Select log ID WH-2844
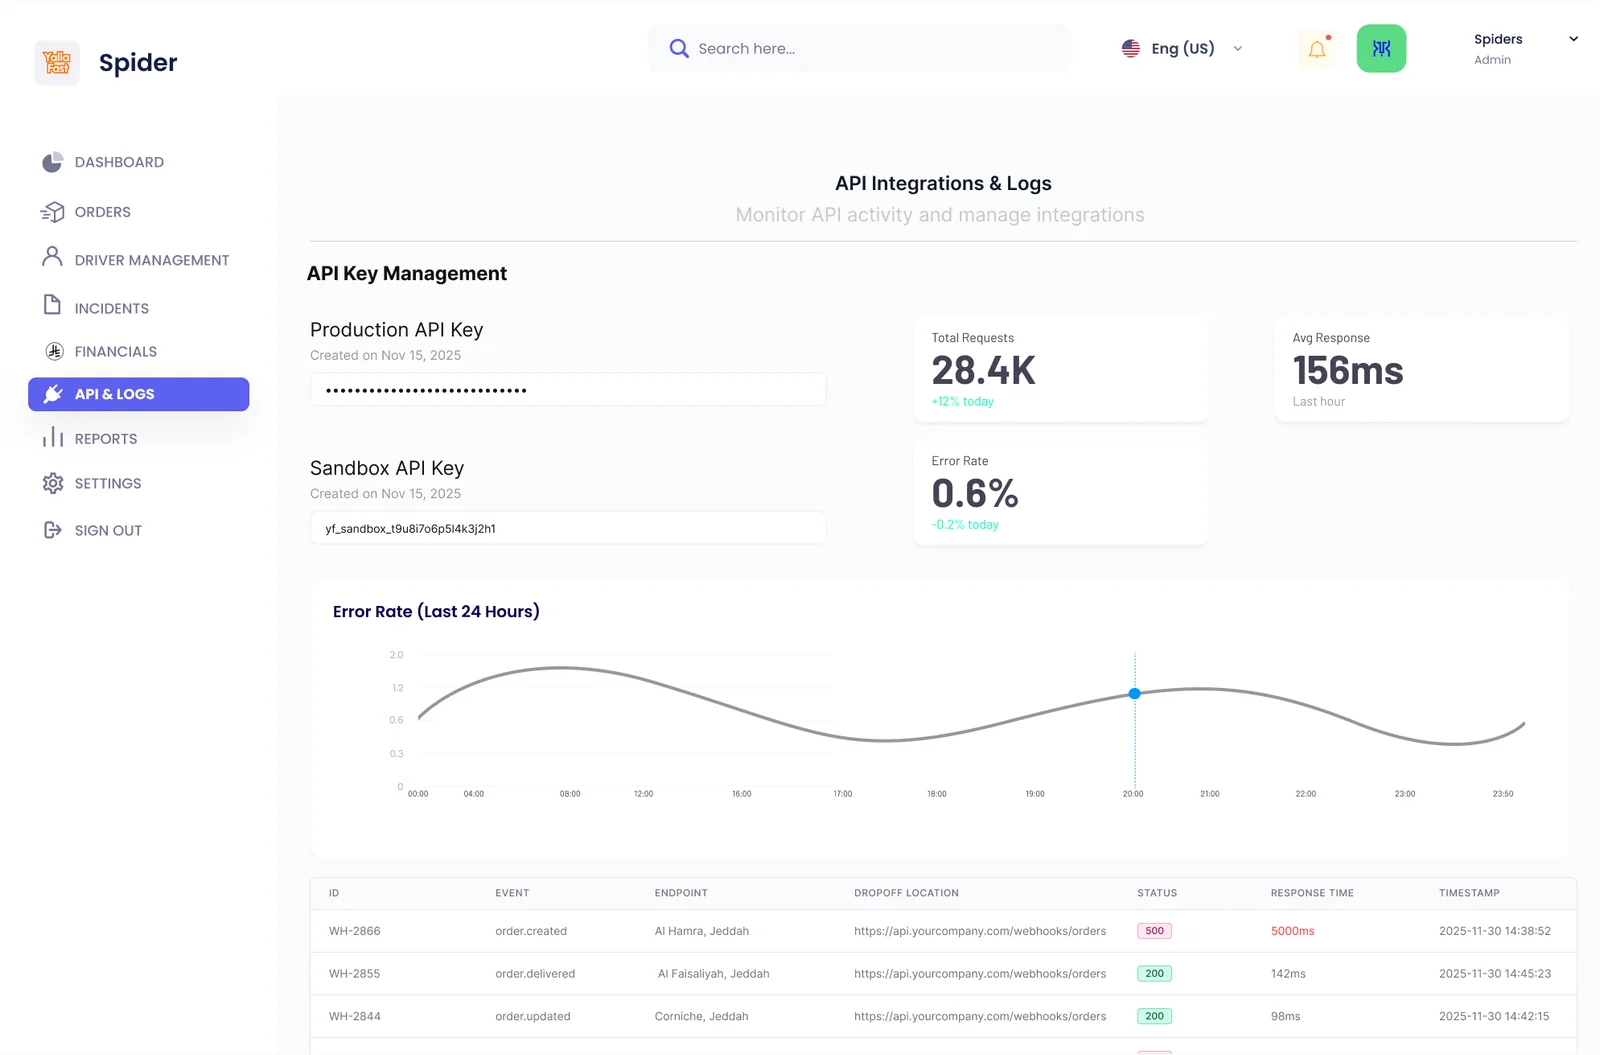Viewport: 1600px width, 1055px height. tap(355, 1016)
